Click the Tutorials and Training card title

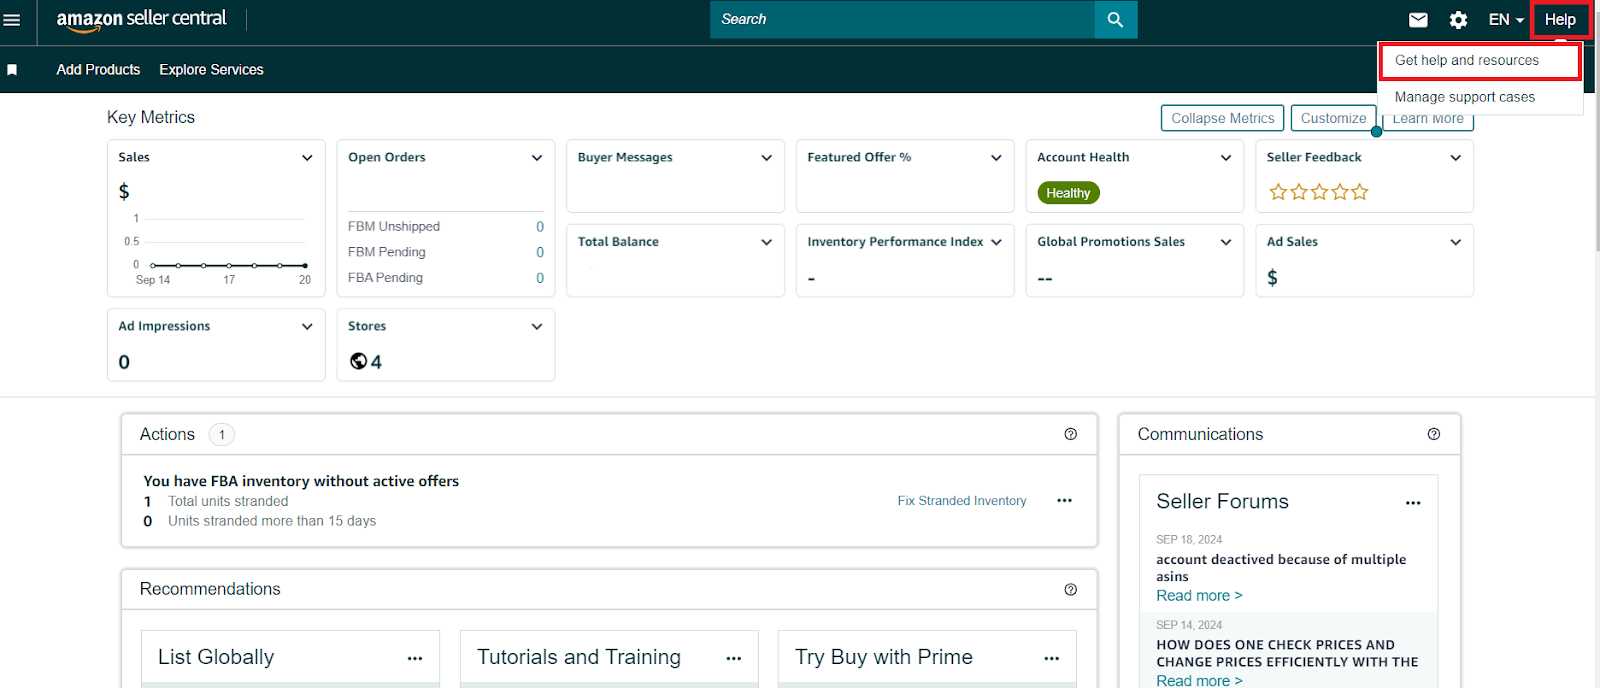(578, 657)
